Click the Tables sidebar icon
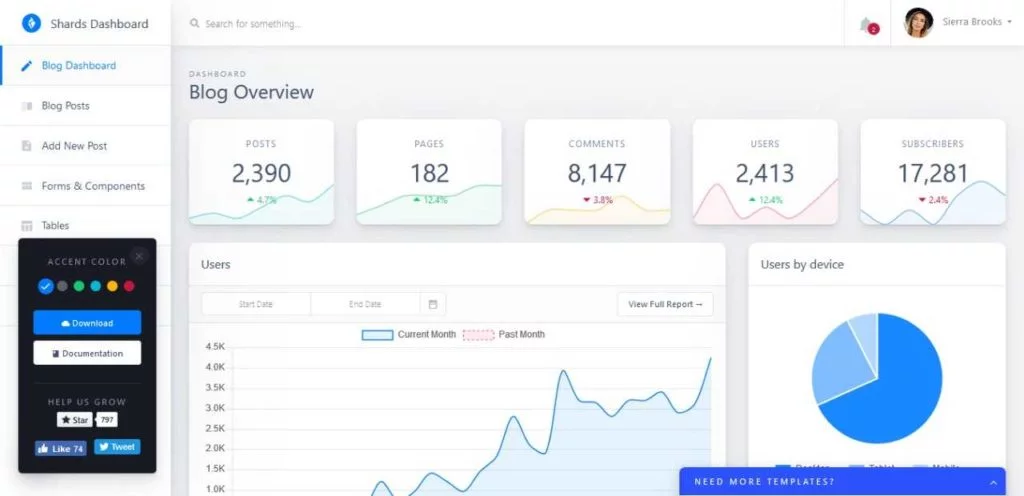The image size is (1024, 496). click(27, 226)
